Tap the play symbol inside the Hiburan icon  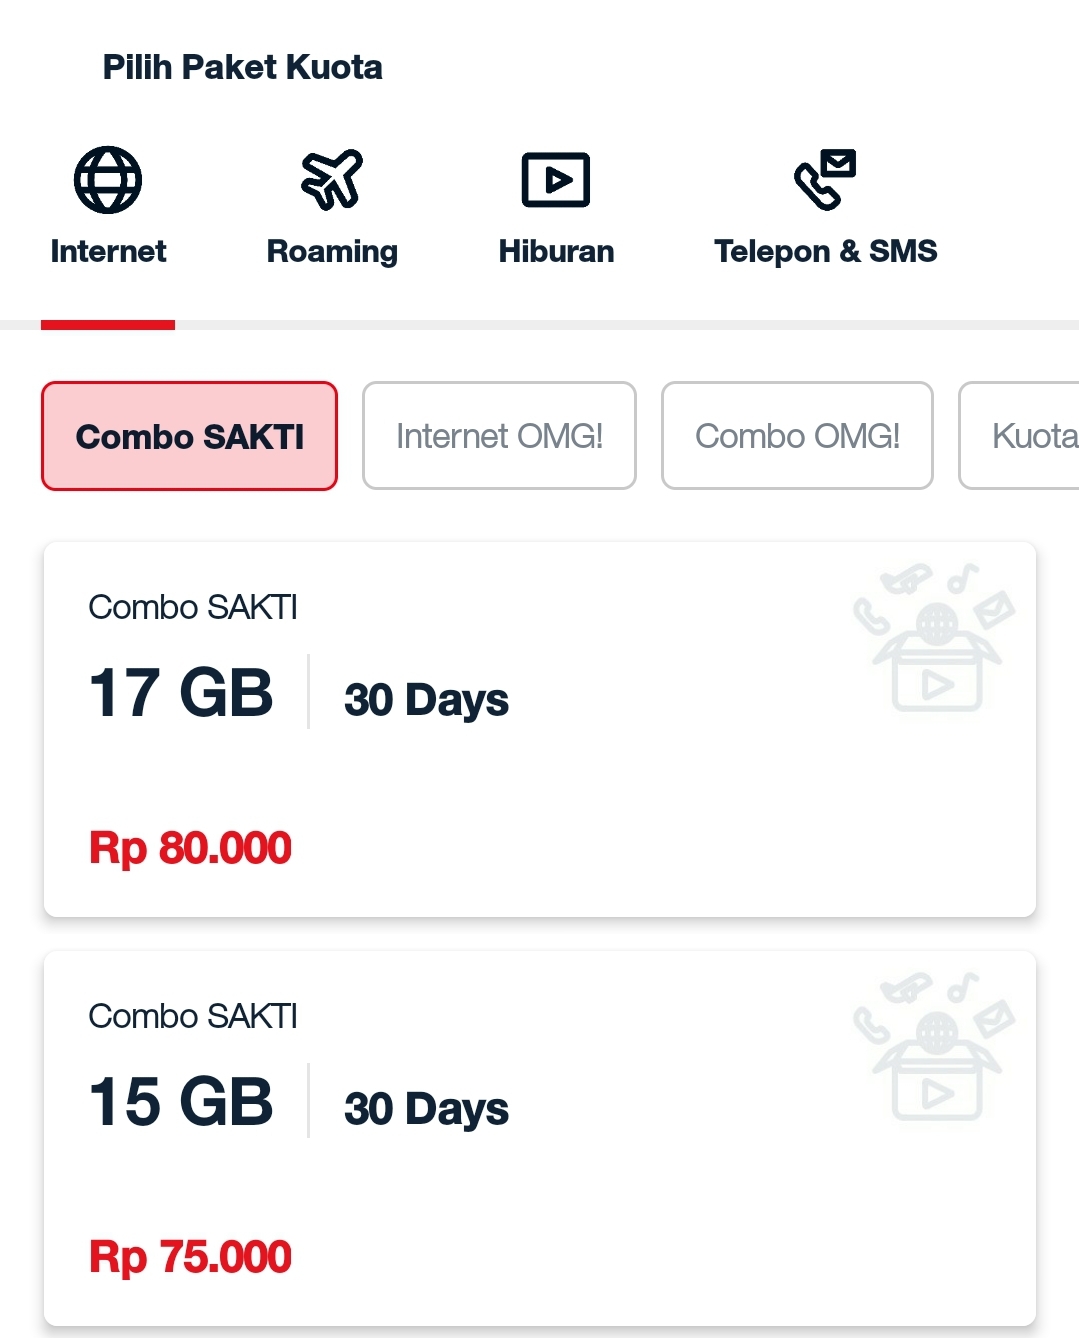coord(560,181)
